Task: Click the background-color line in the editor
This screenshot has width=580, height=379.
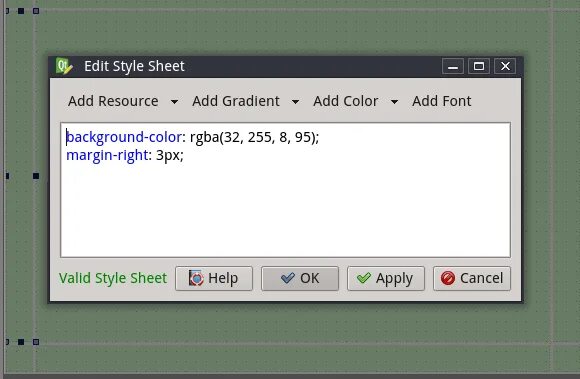Action: coord(192,137)
